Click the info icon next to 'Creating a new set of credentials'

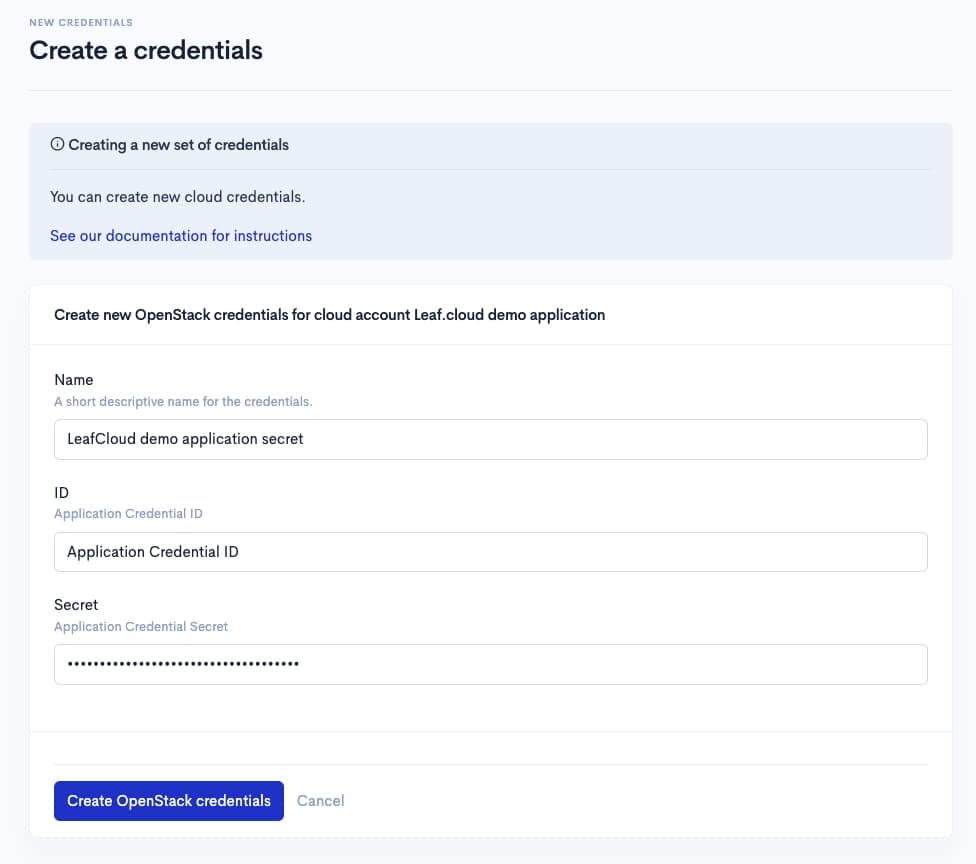coord(57,144)
